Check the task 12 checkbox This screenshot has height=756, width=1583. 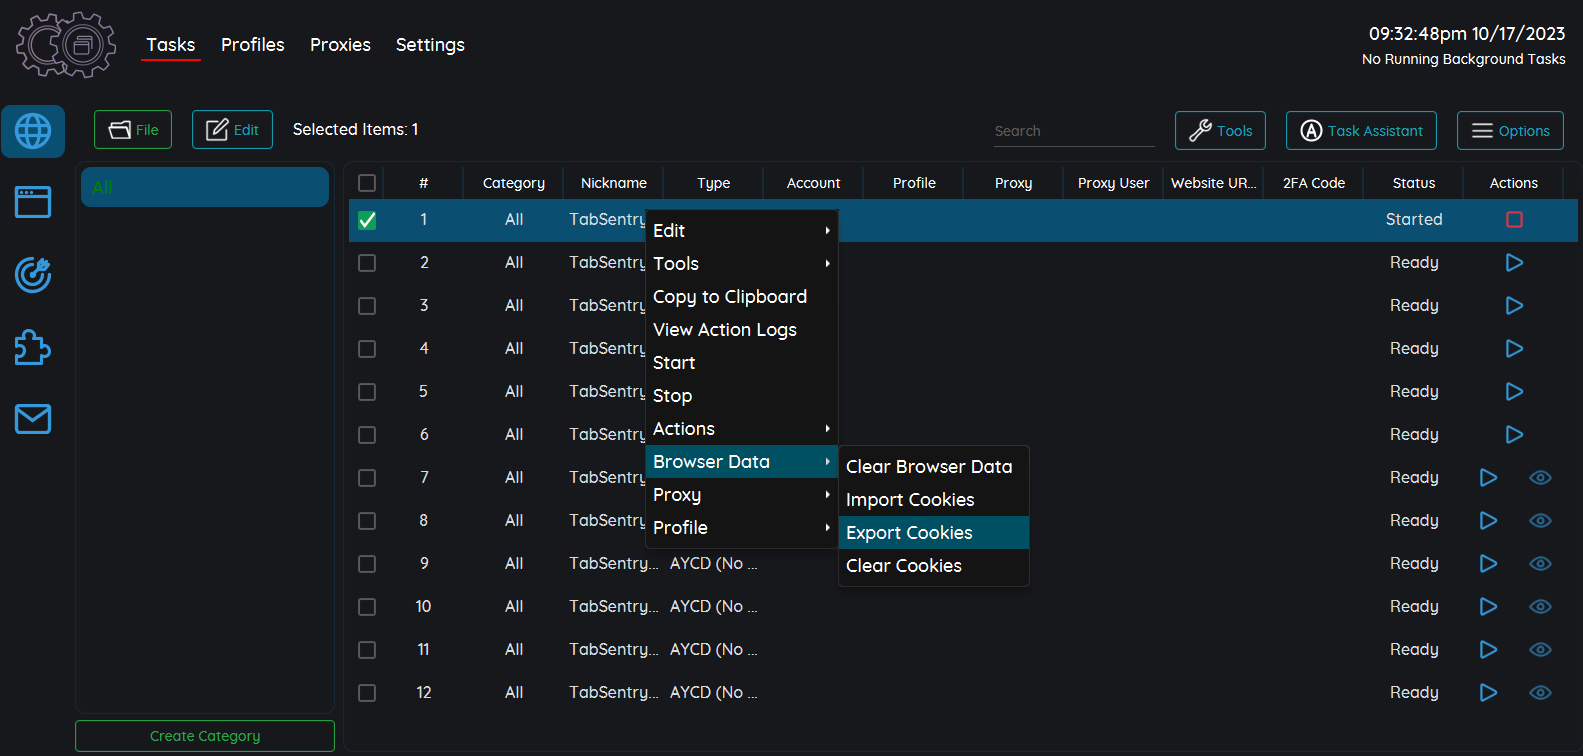[367, 693]
